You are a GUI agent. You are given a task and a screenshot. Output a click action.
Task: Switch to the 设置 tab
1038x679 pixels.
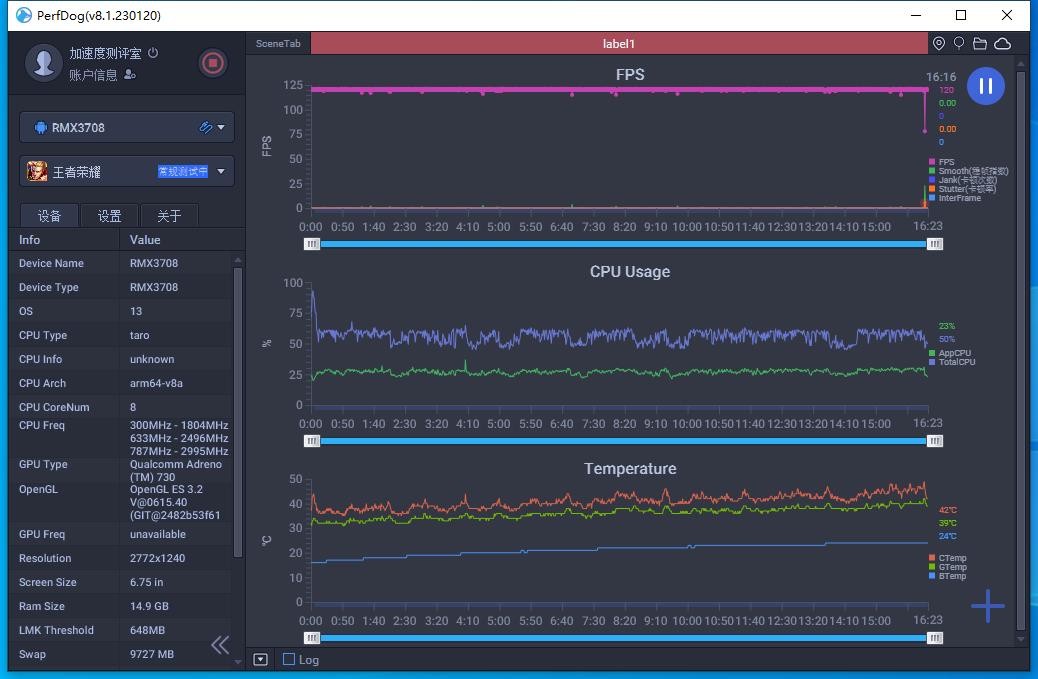(109, 216)
